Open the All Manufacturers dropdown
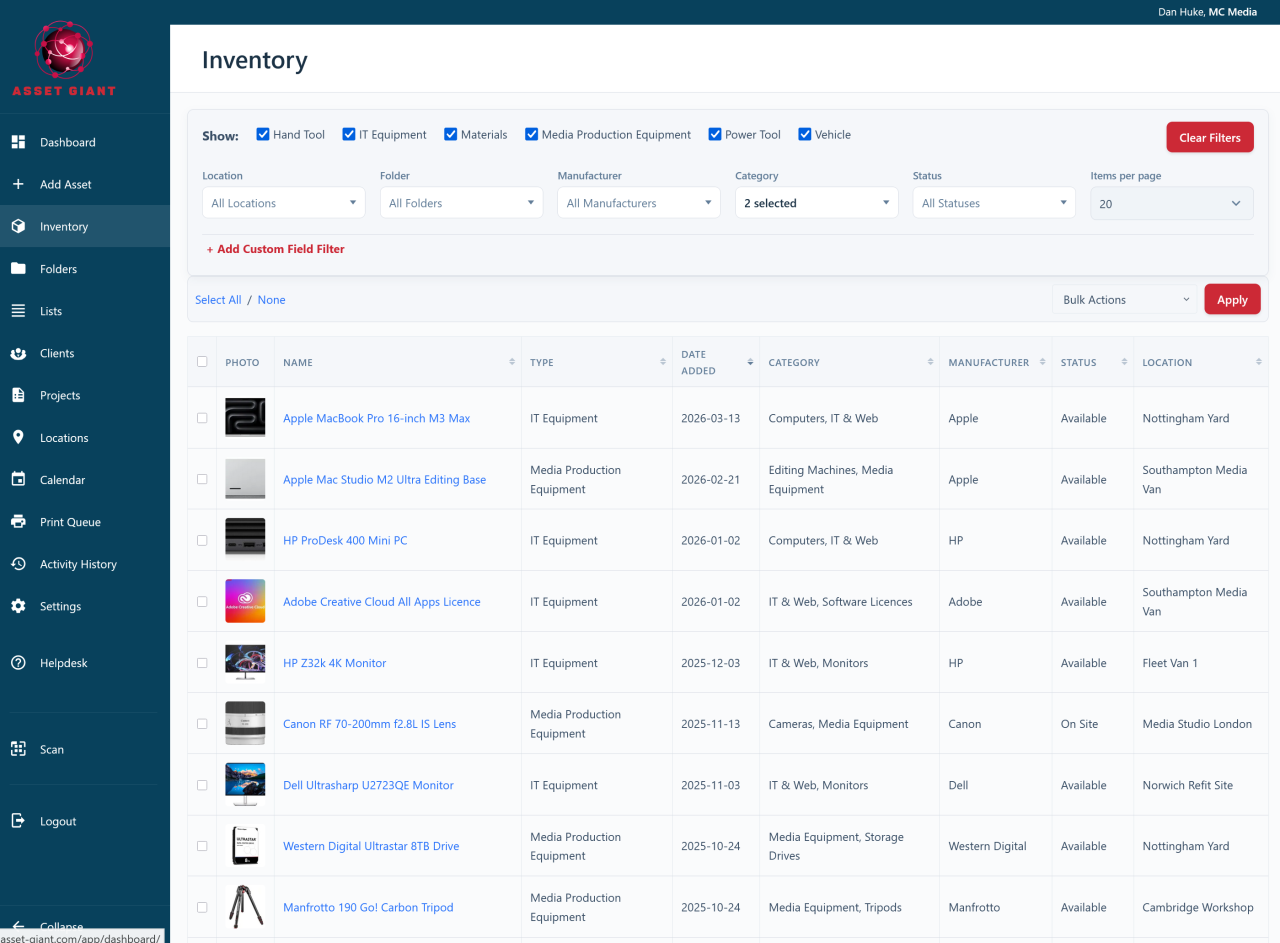Viewport: 1280px width, 943px height. 639,203
